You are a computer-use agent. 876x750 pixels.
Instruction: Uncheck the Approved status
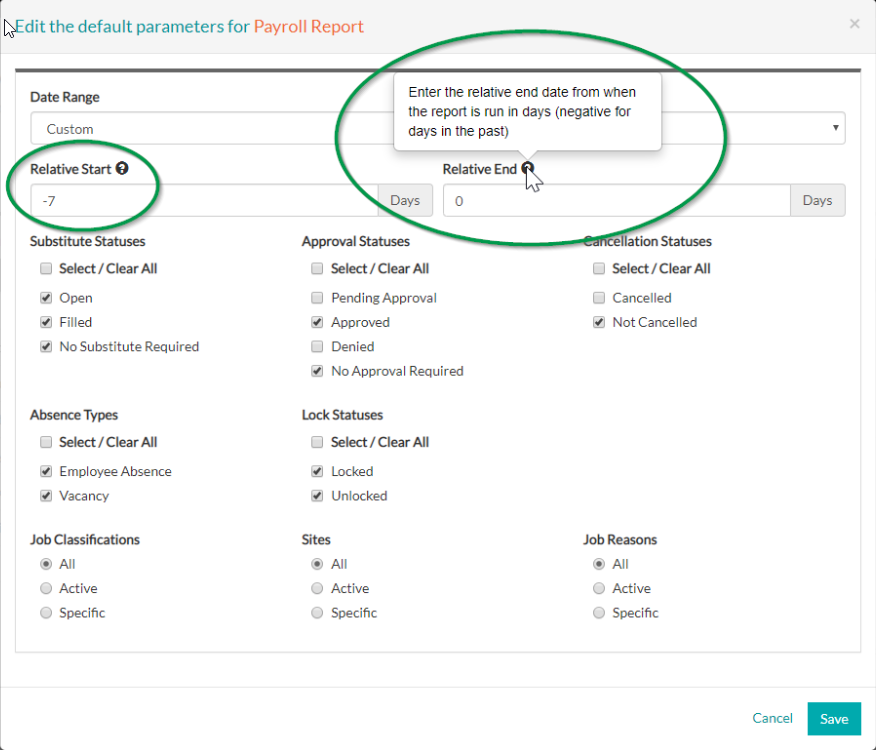coord(317,322)
